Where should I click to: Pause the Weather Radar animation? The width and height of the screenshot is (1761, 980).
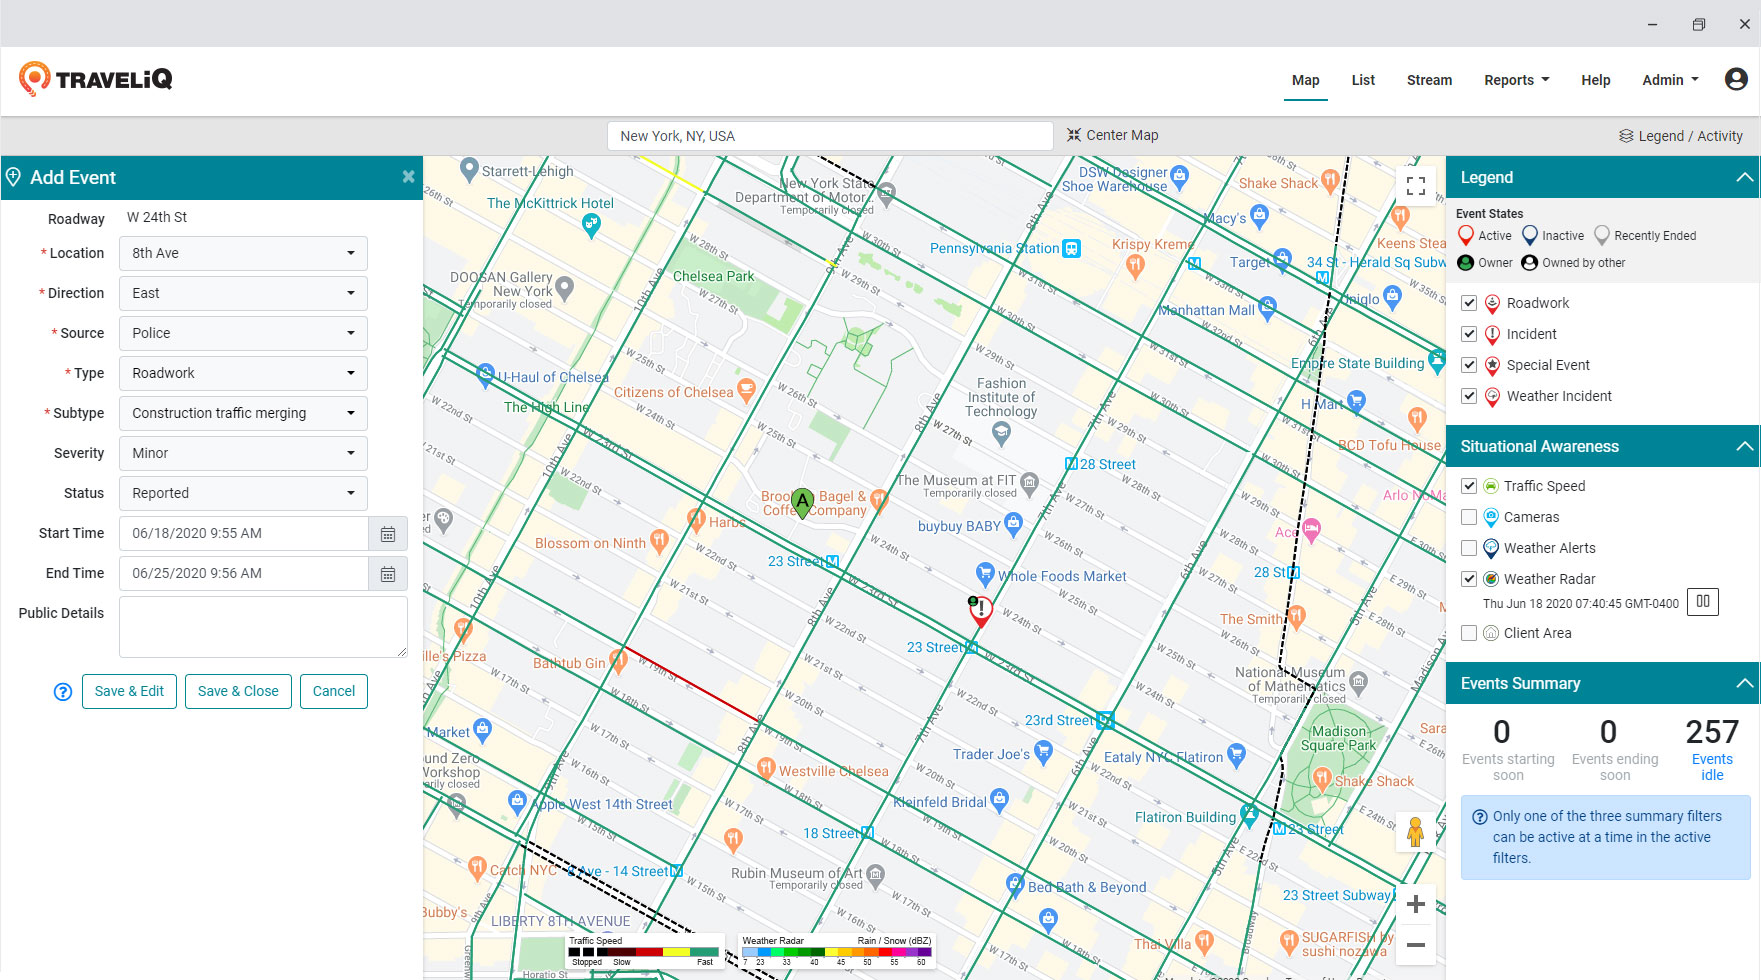(1702, 601)
